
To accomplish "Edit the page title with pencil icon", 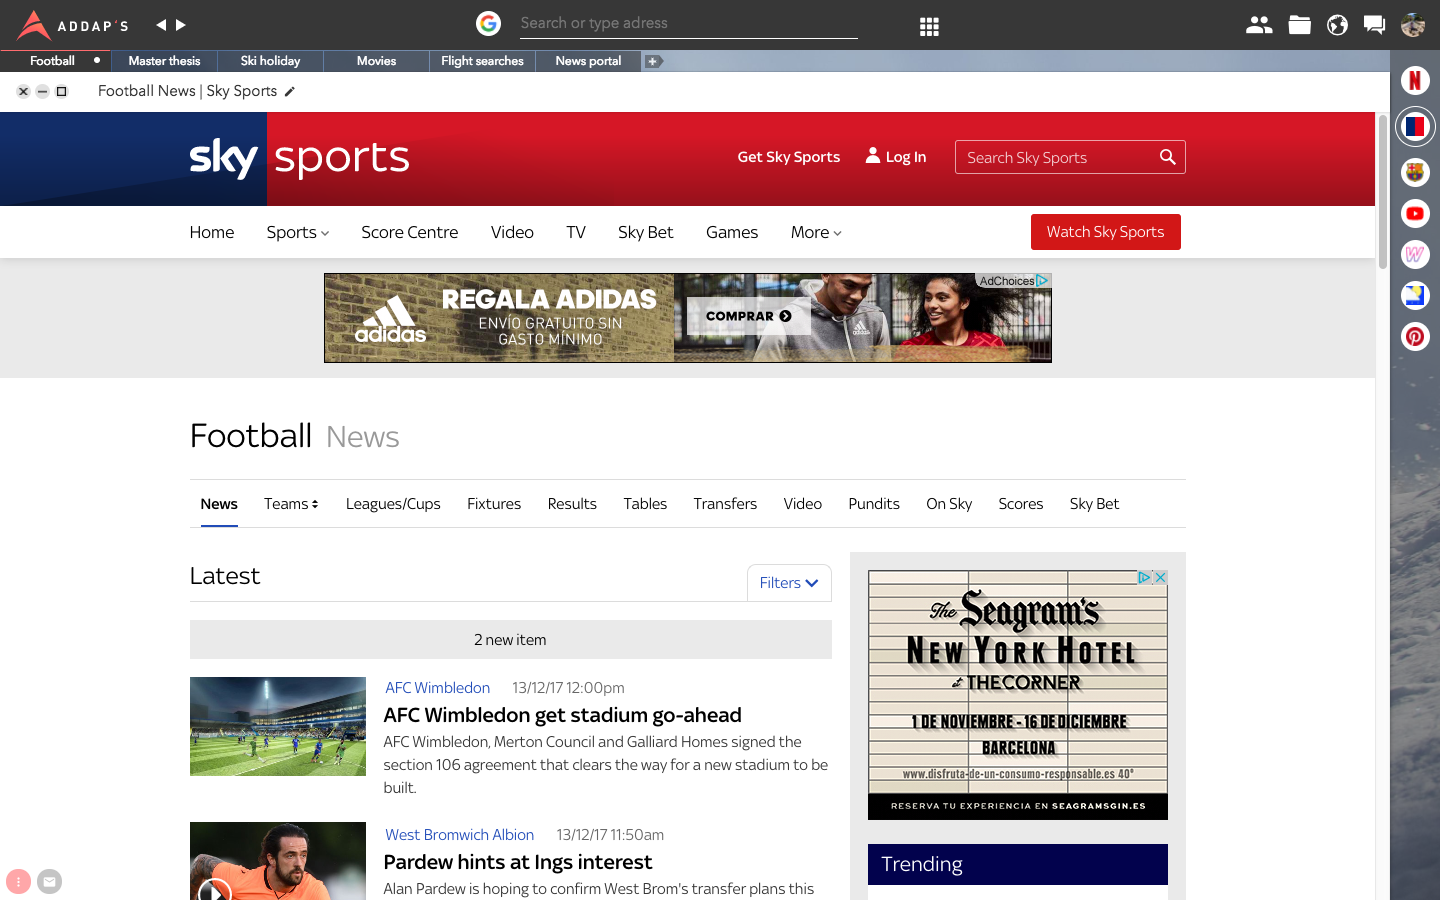I will (x=290, y=91).
